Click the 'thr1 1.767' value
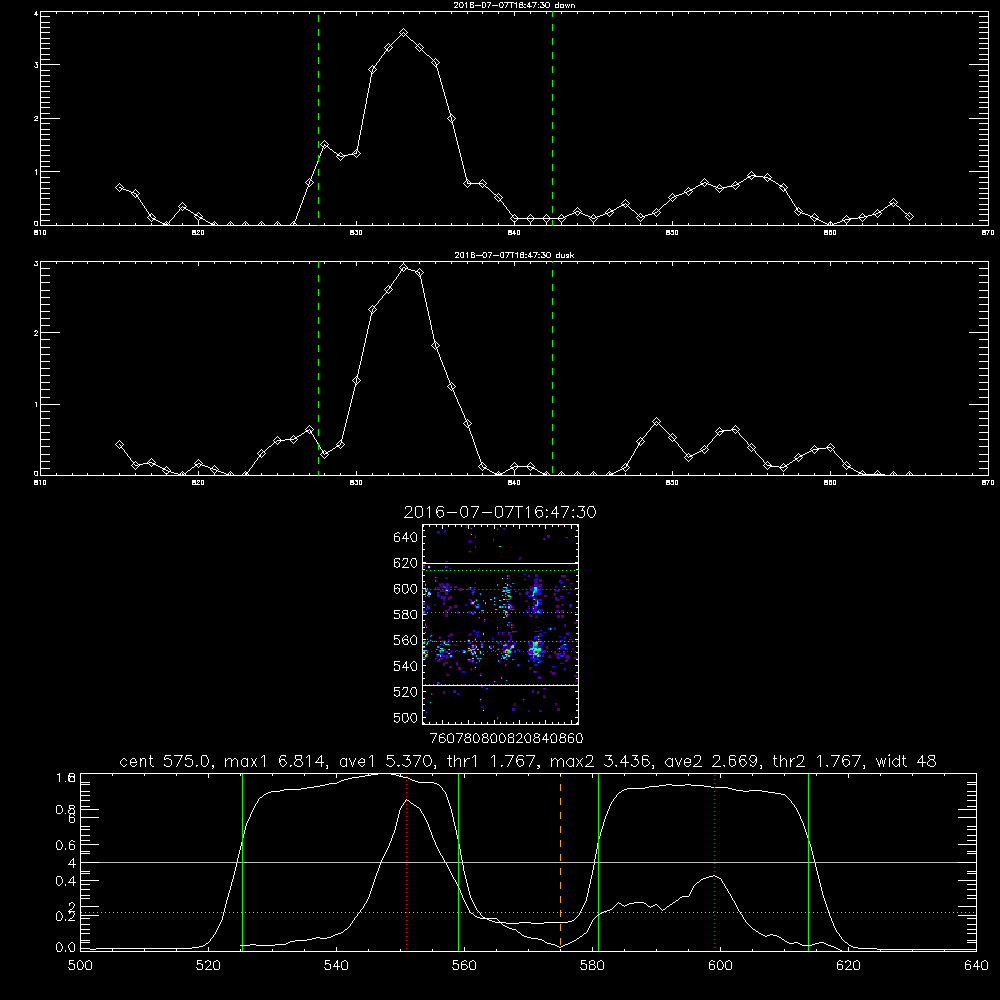The height and width of the screenshot is (1000, 1000). [x=491, y=761]
